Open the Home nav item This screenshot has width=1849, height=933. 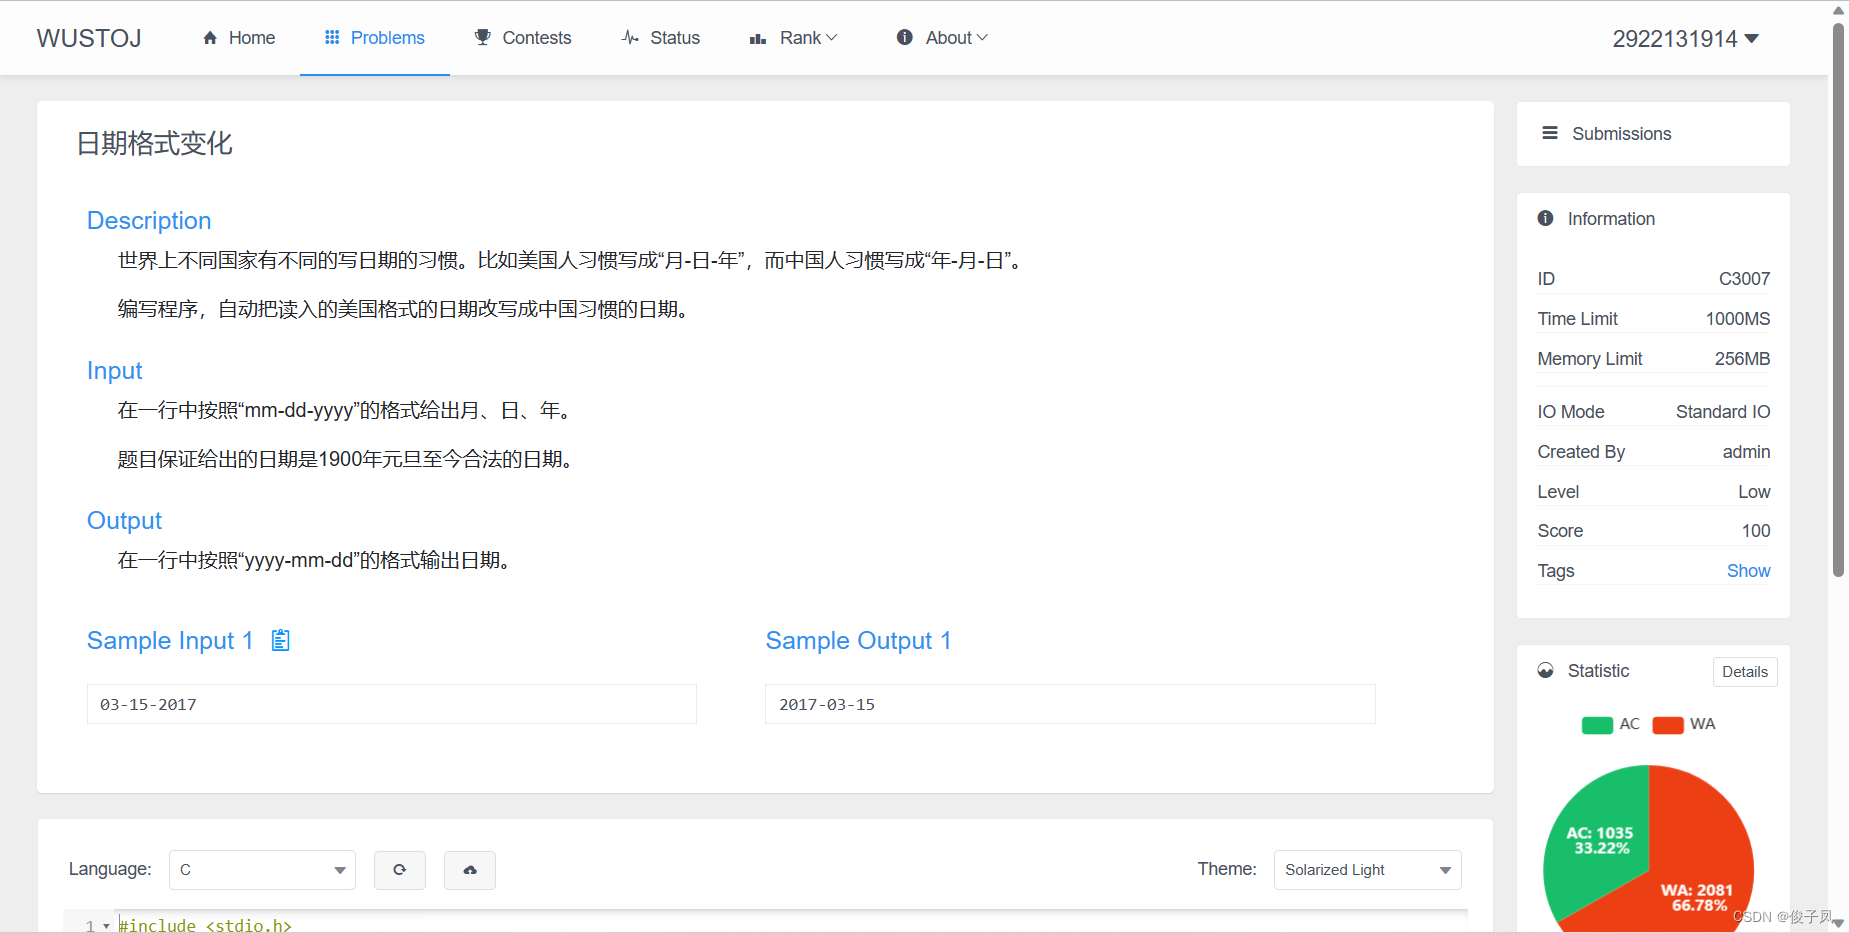point(239,38)
